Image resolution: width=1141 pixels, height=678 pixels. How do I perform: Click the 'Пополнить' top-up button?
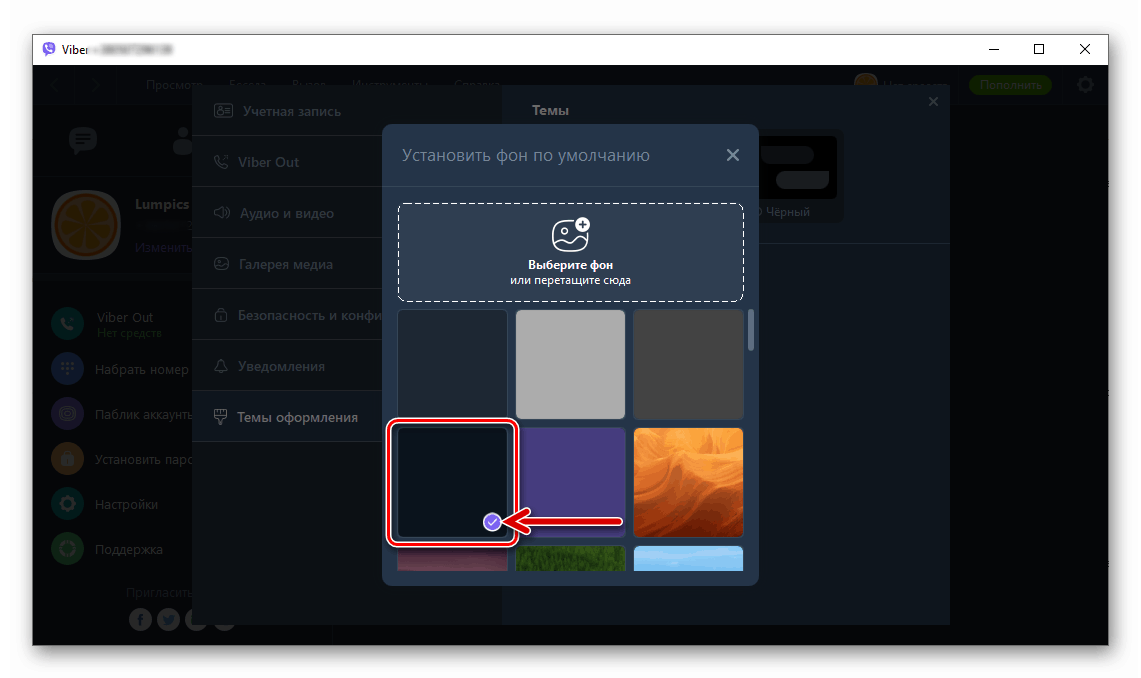(x=1010, y=85)
